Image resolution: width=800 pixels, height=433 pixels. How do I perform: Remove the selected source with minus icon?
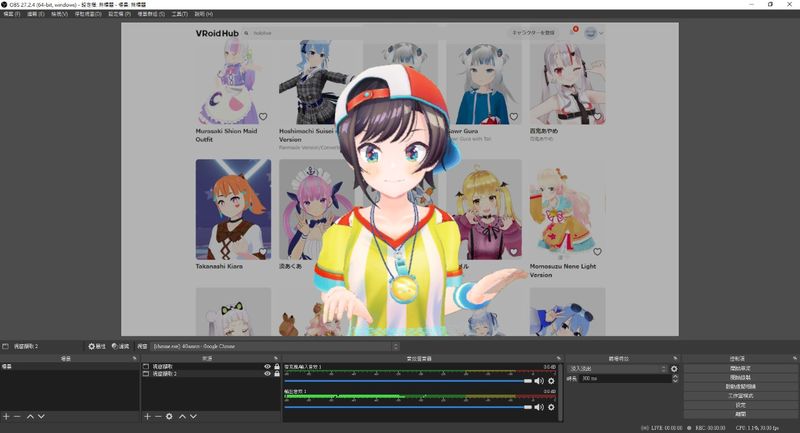tap(158, 417)
